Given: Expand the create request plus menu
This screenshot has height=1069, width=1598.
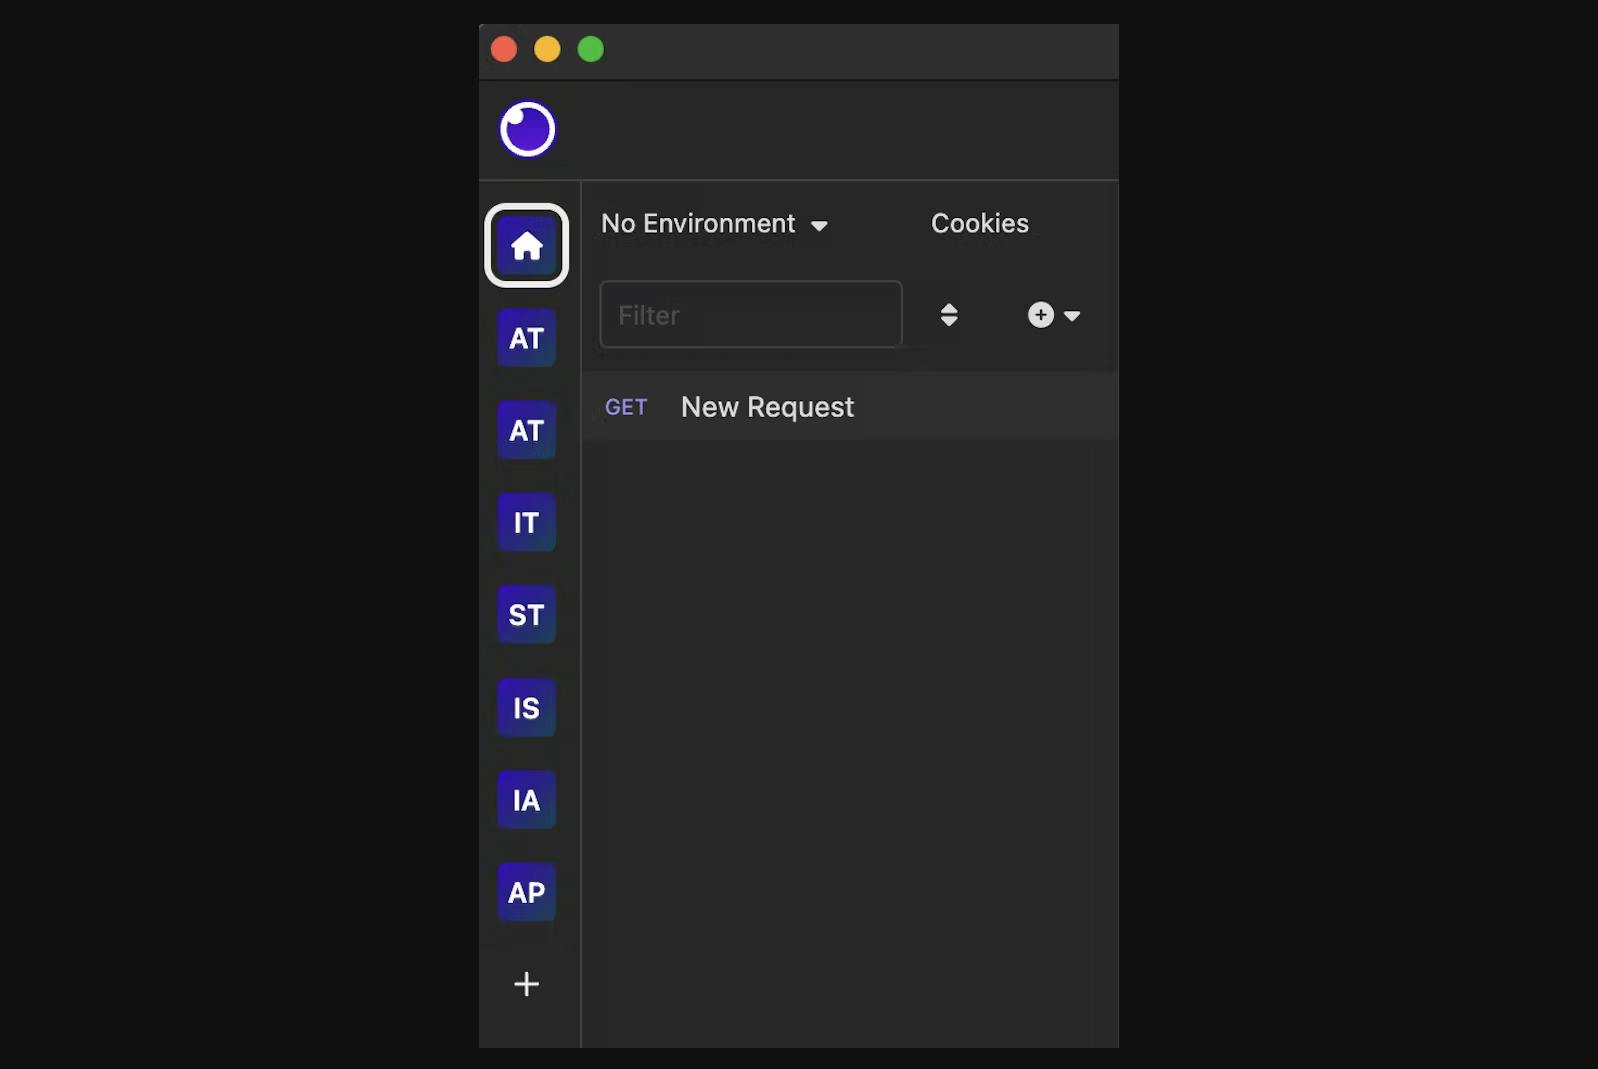Looking at the screenshot, I should (1053, 315).
